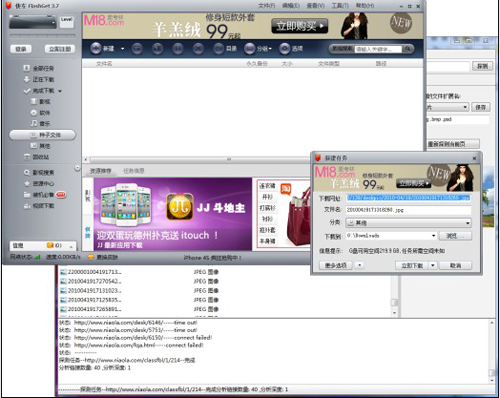Open the downloading (正在下载) sidebar item

coord(39,79)
